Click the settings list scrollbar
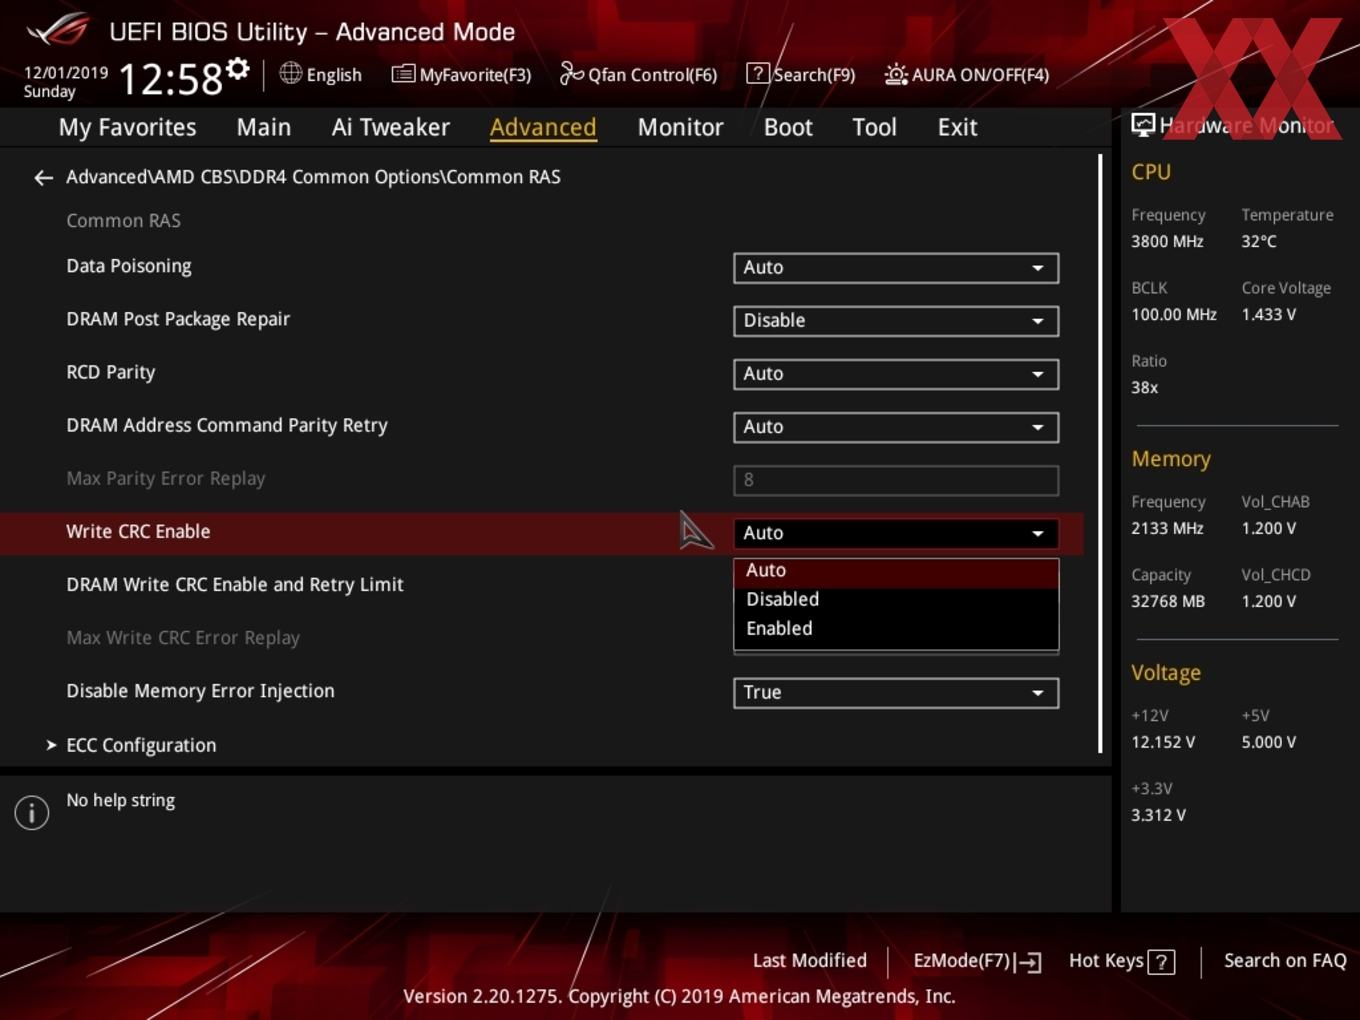 [x=1101, y=453]
